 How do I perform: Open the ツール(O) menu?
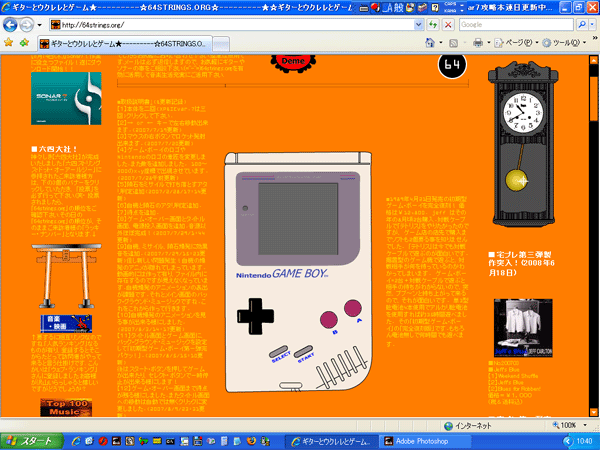pos(564,42)
